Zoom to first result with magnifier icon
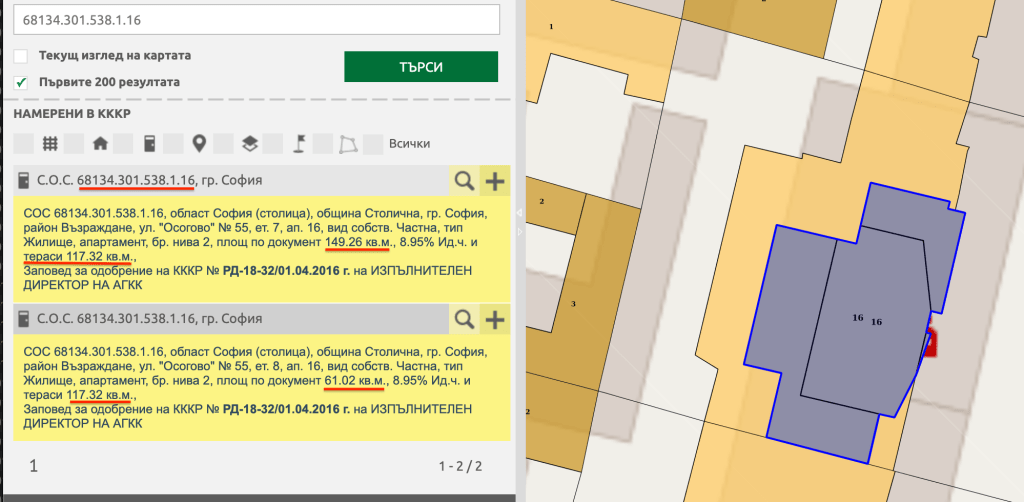 464,181
